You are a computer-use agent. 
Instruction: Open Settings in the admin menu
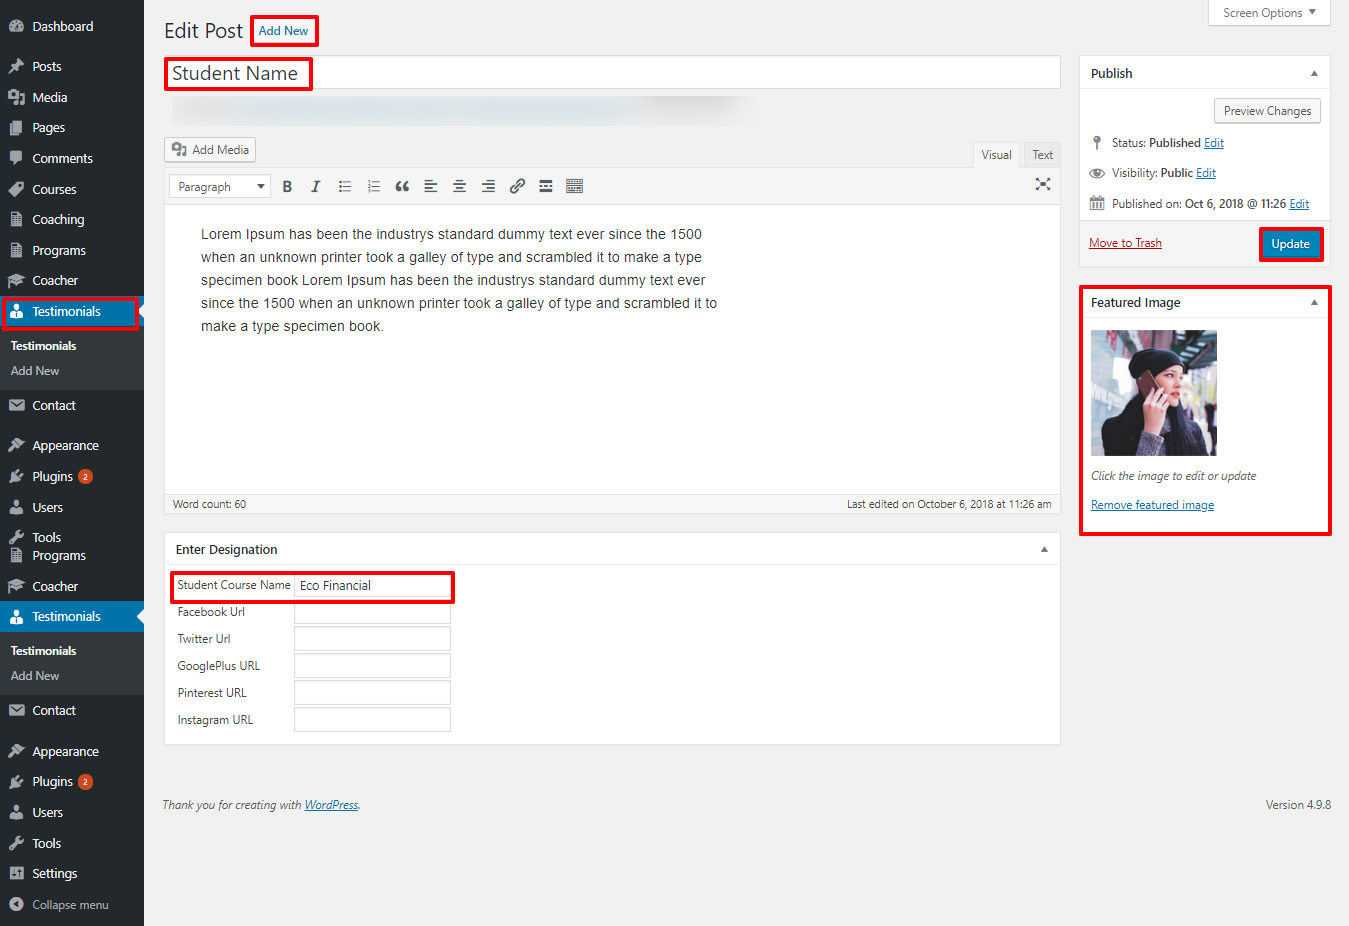54,874
